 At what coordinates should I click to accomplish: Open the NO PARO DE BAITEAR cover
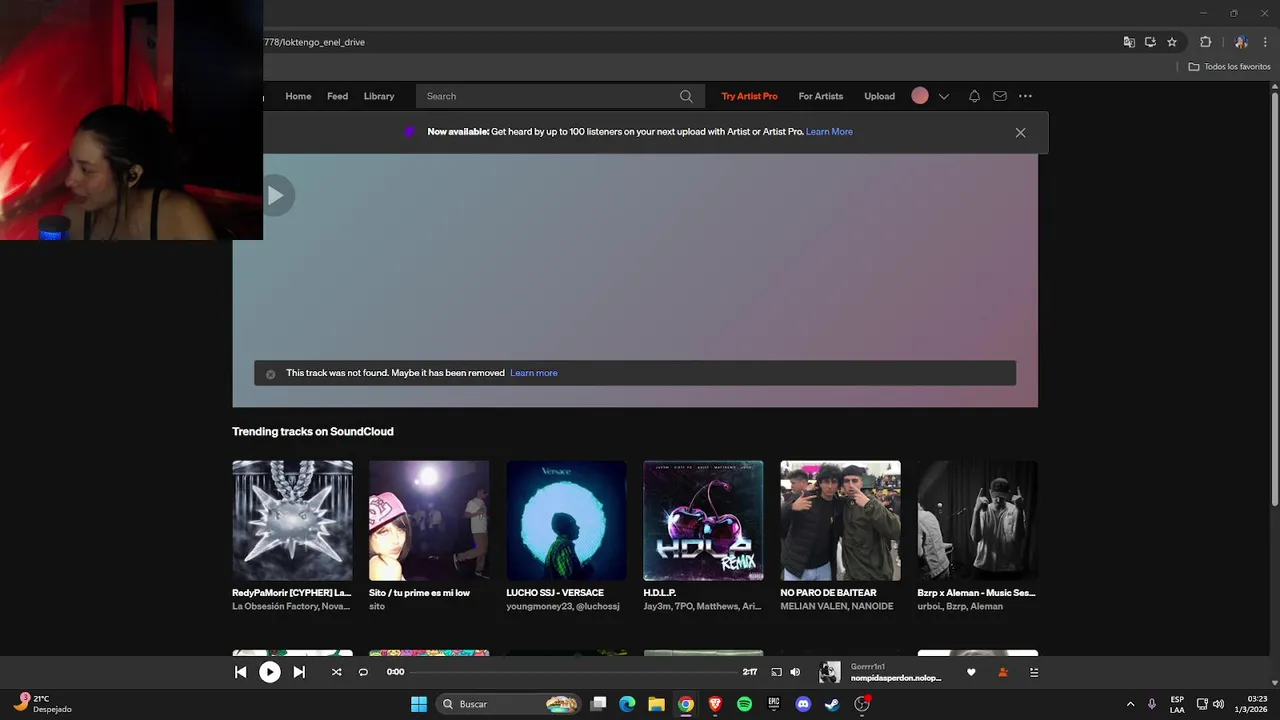tap(840, 520)
